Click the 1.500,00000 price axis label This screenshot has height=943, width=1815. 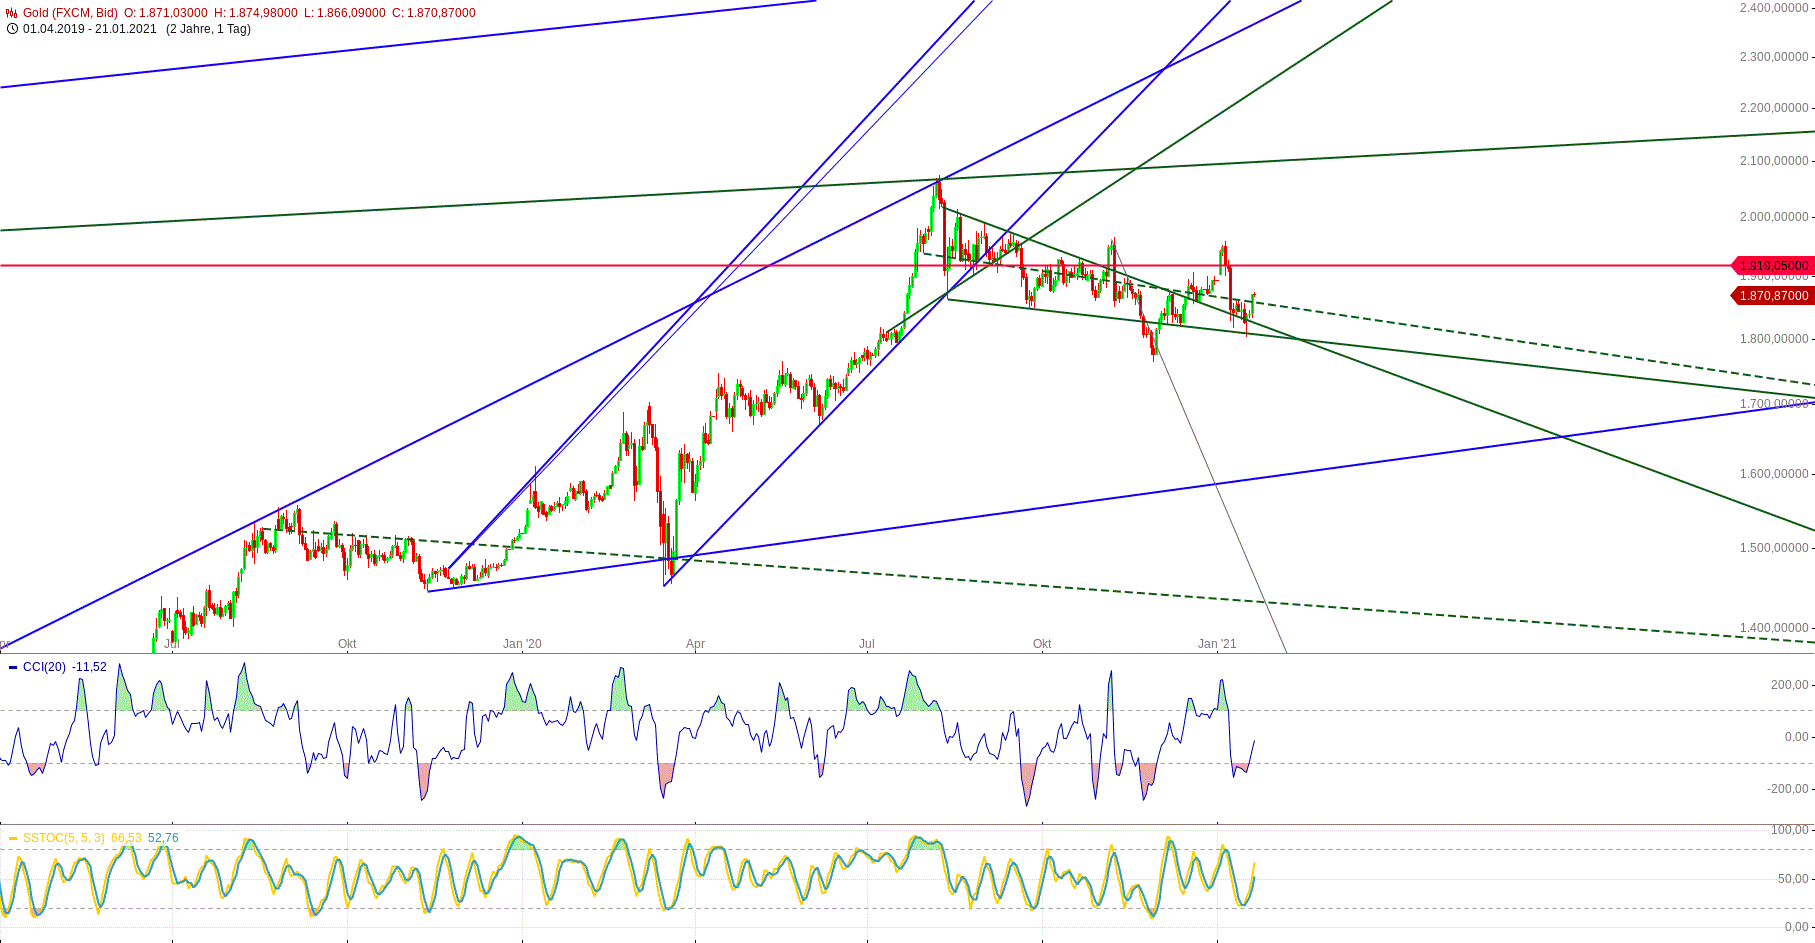coord(1774,548)
